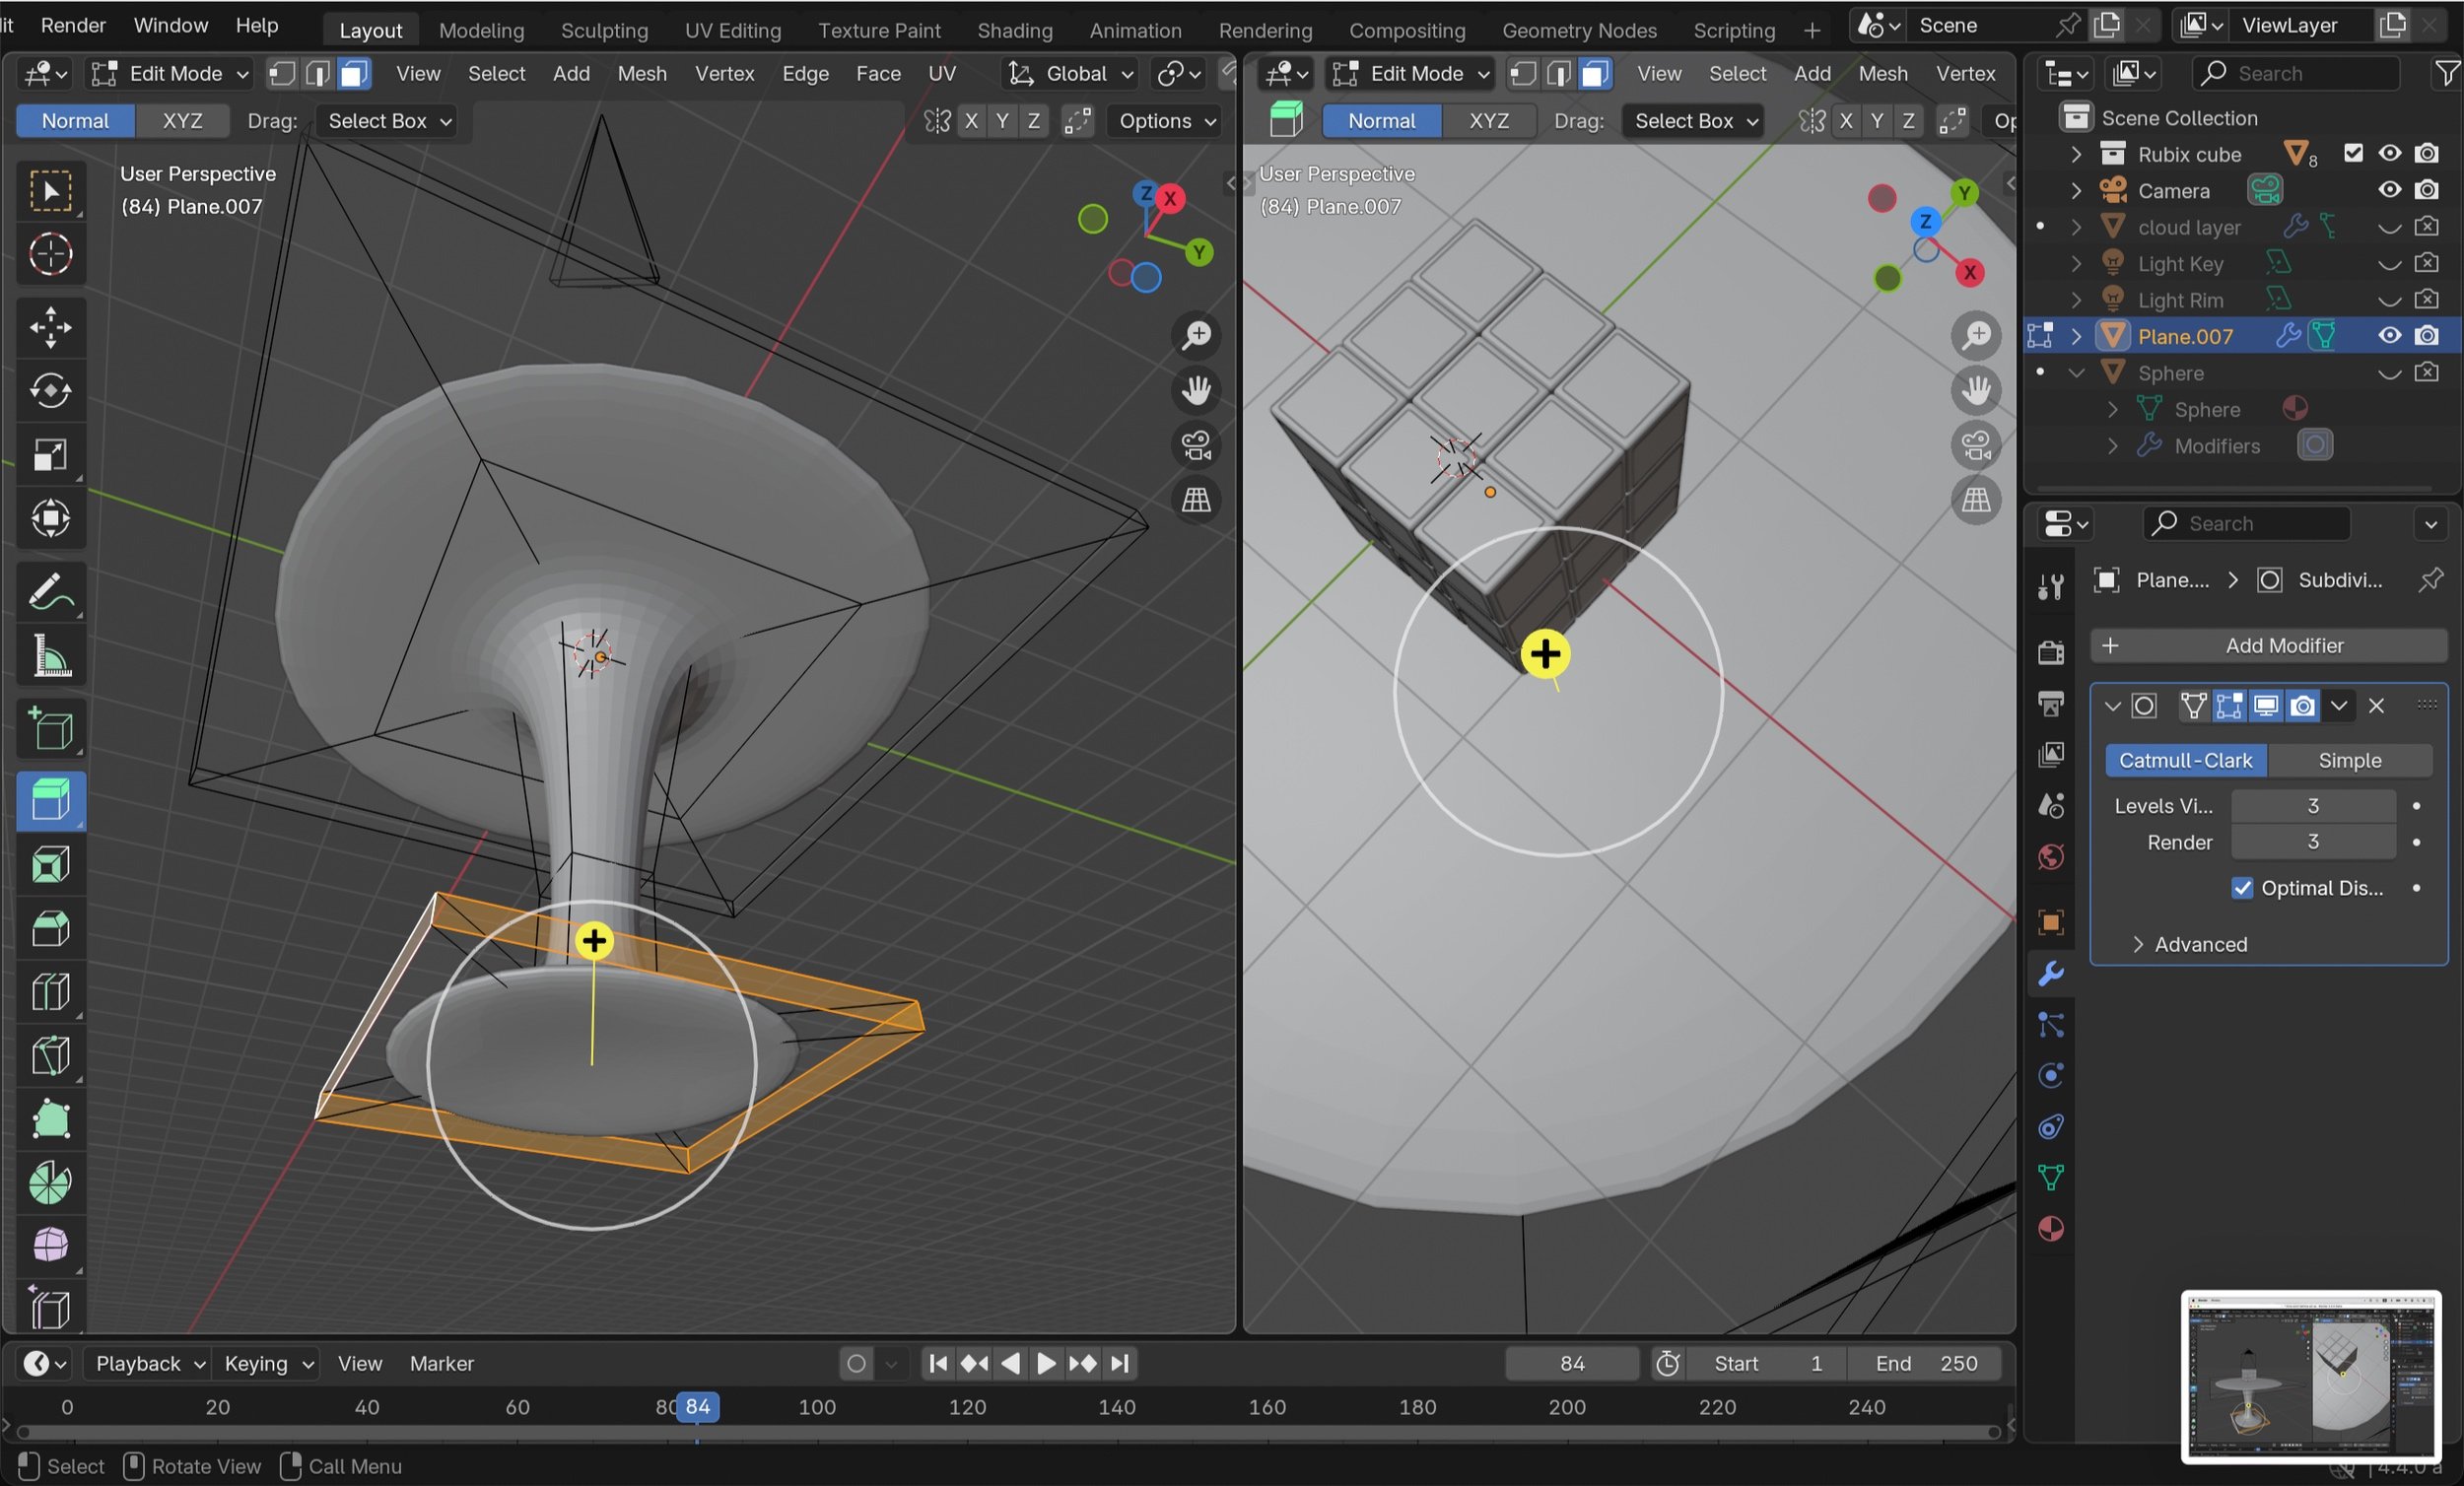Activate the Move tool

(x=50, y=327)
